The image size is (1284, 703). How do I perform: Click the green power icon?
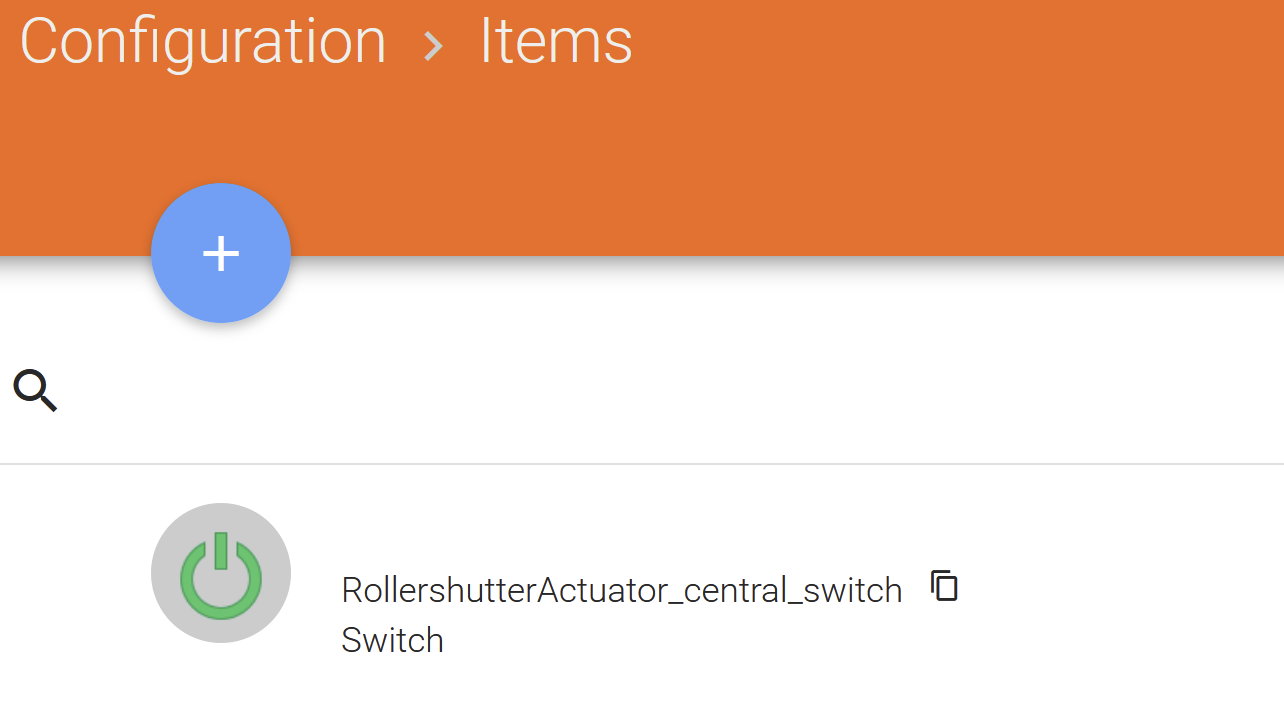tap(221, 575)
